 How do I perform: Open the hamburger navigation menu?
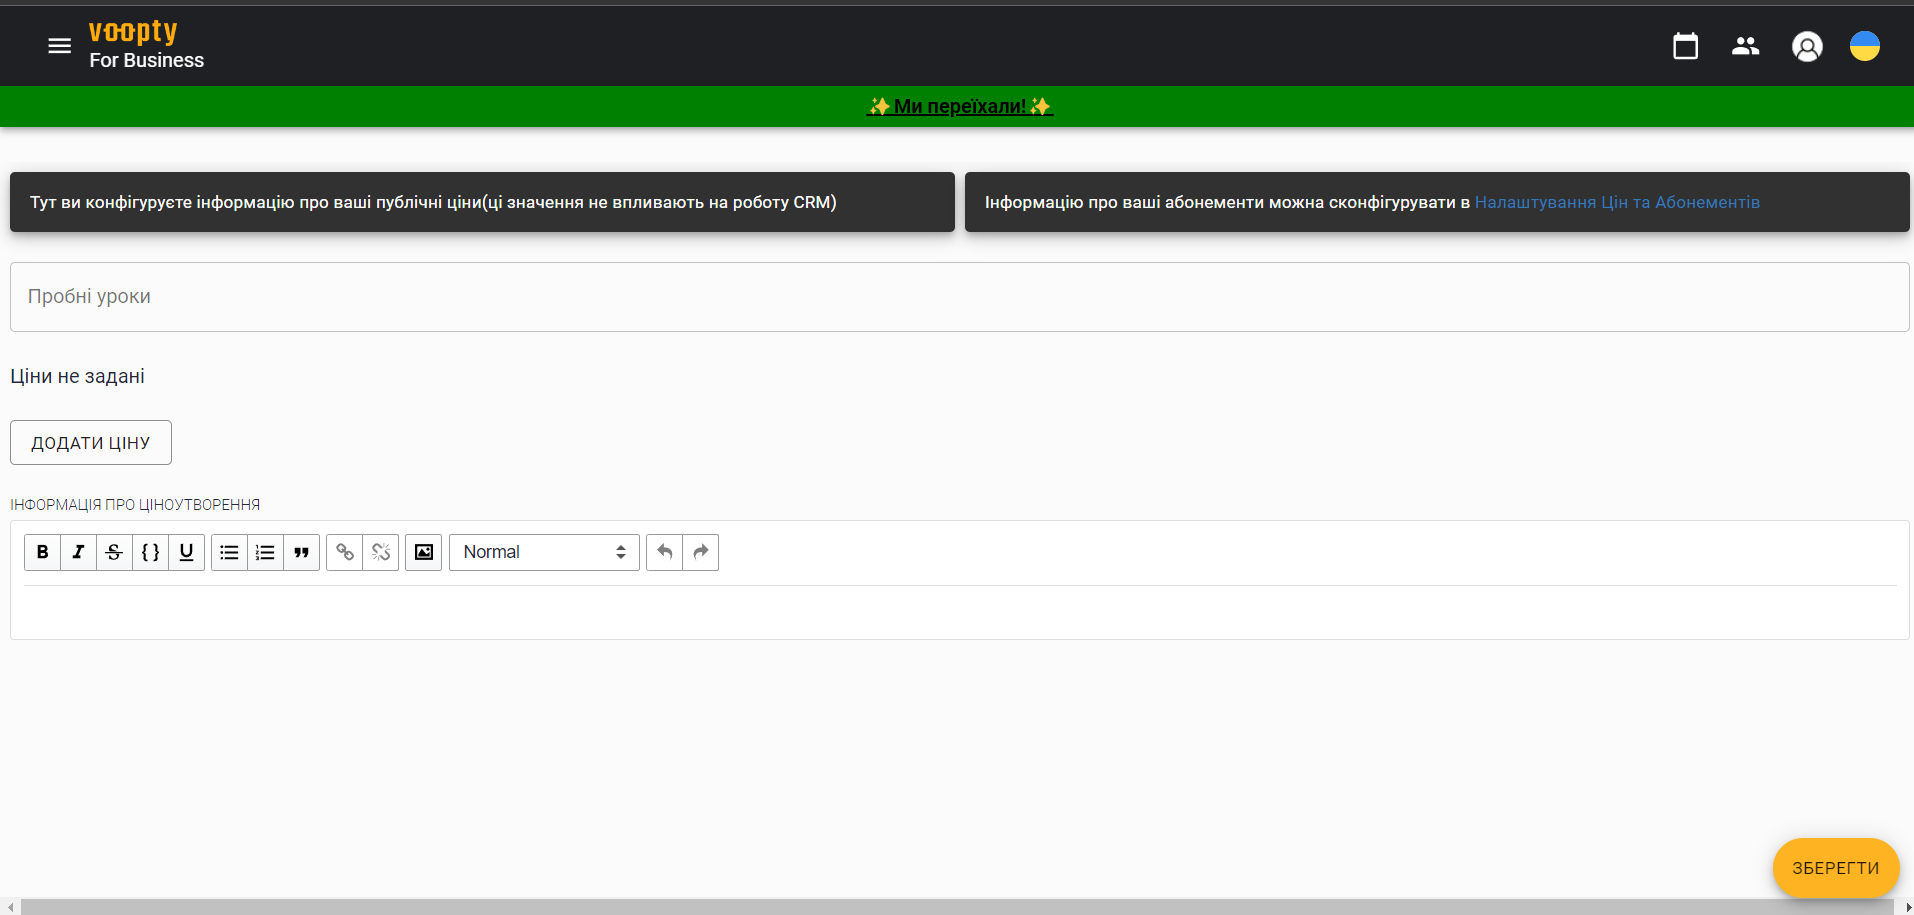pyautogui.click(x=59, y=46)
